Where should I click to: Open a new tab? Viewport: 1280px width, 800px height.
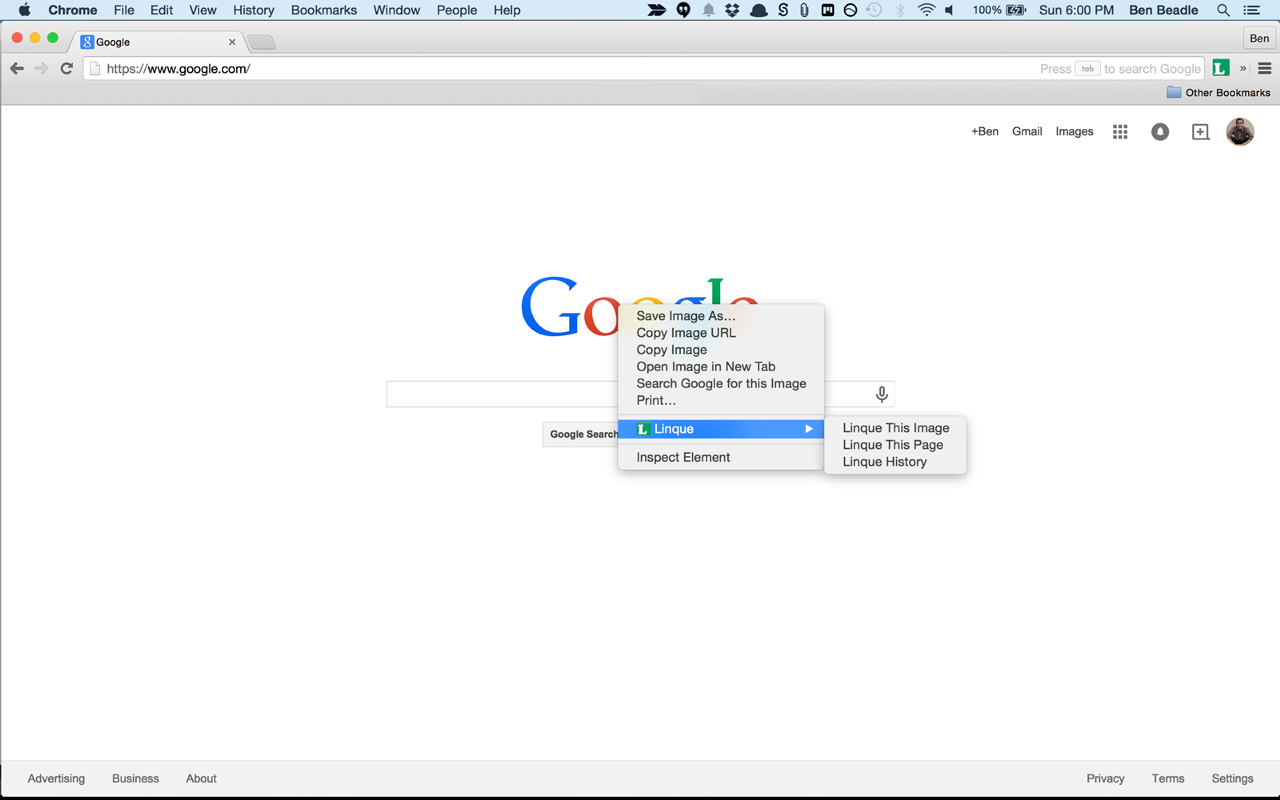pyautogui.click(x=261, y=42)
